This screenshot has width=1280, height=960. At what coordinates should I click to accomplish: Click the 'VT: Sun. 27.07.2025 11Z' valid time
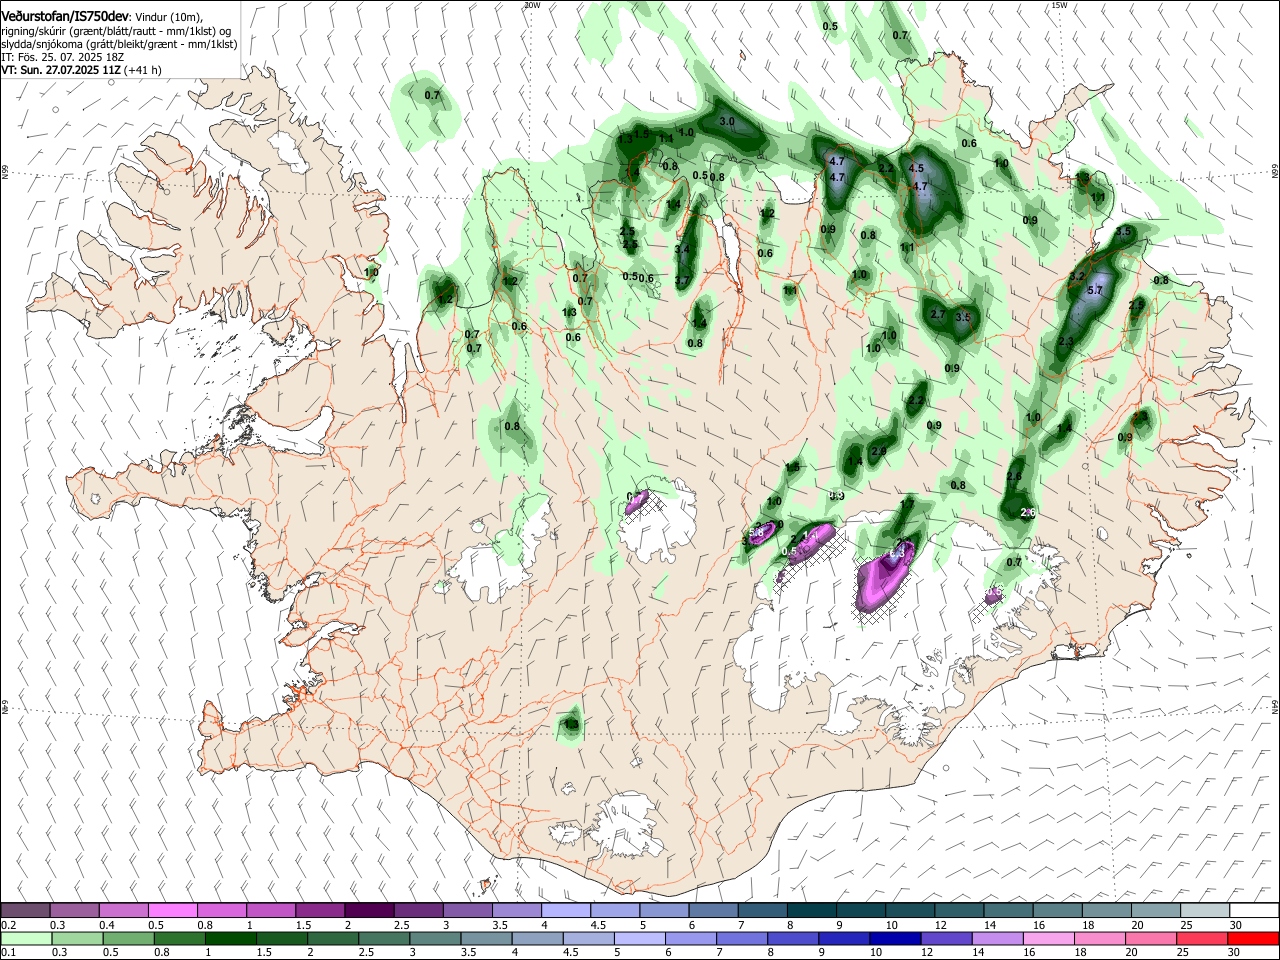(x=61, y=70)
